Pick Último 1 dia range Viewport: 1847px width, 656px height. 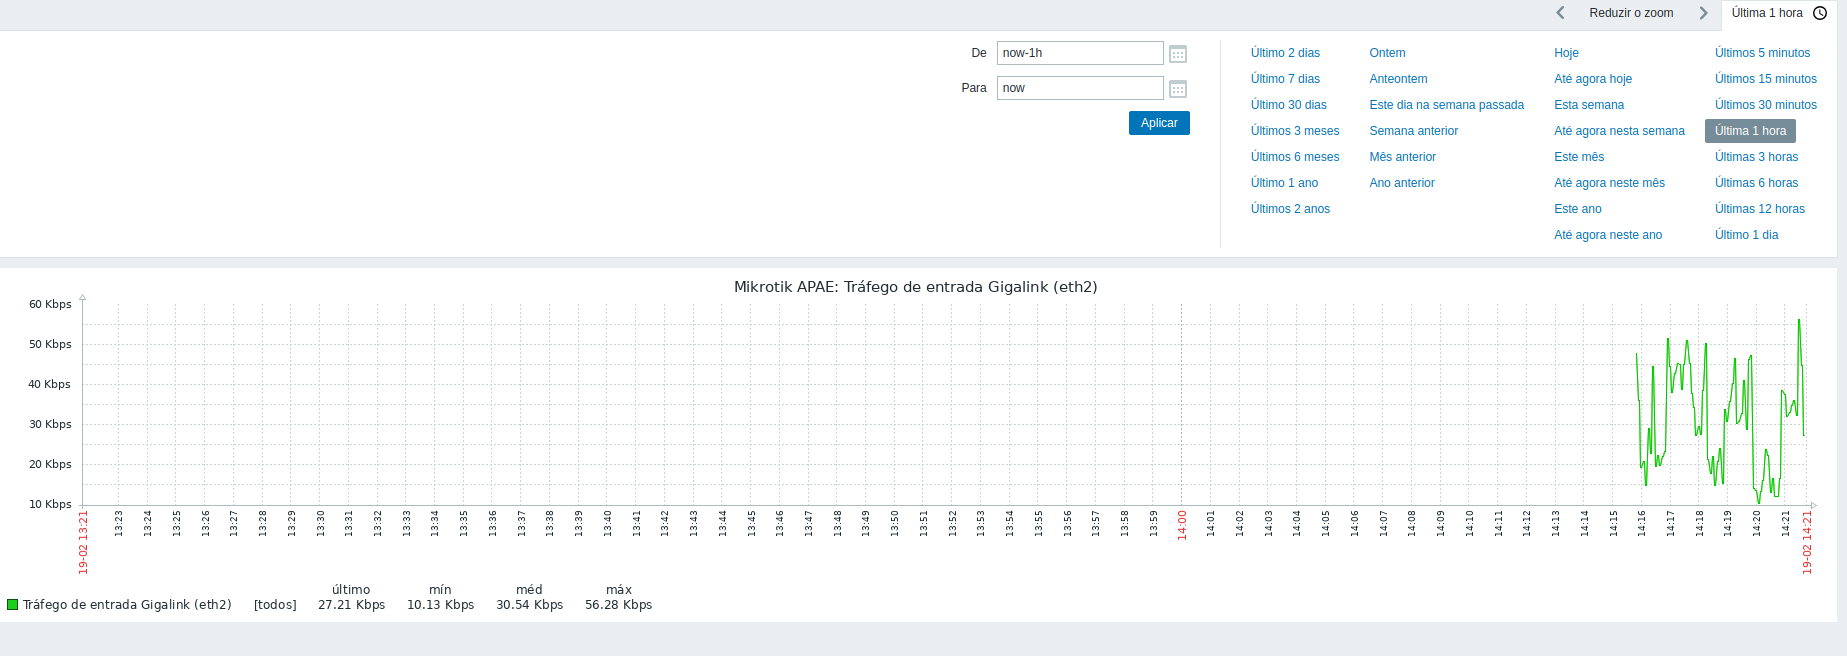[x=1746, y=235]
